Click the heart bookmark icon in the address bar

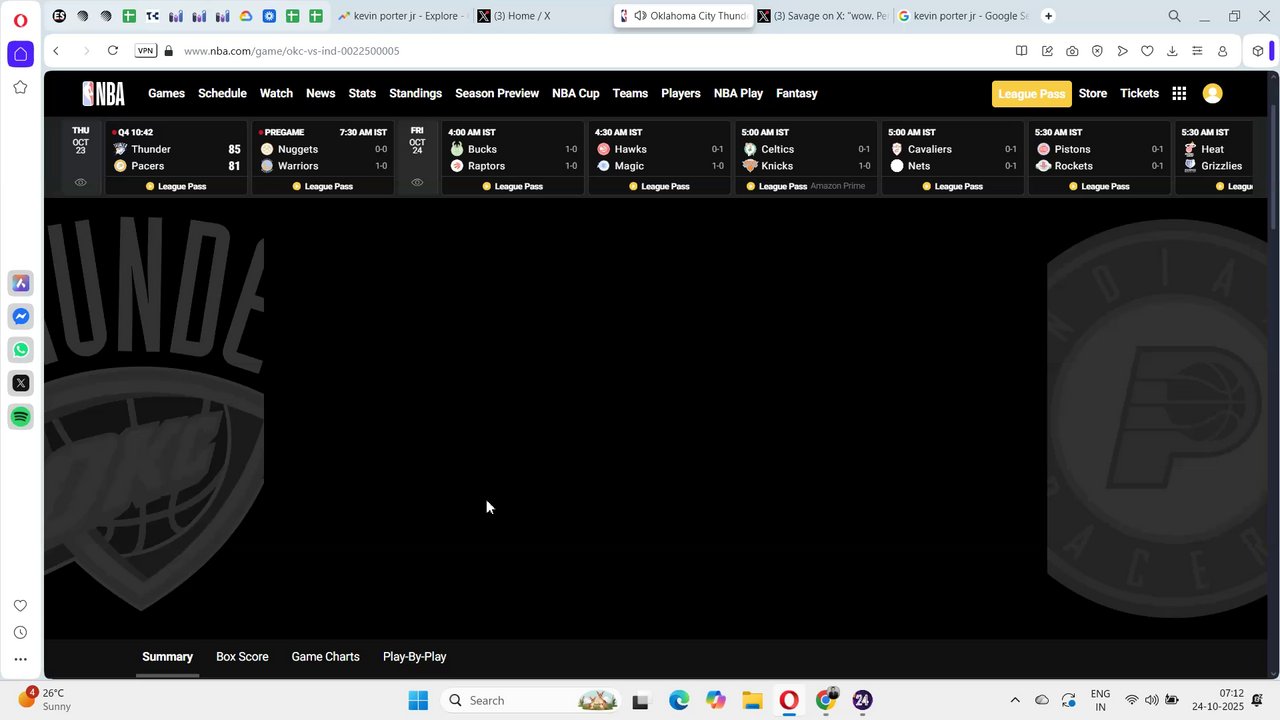click(1147, 51)
